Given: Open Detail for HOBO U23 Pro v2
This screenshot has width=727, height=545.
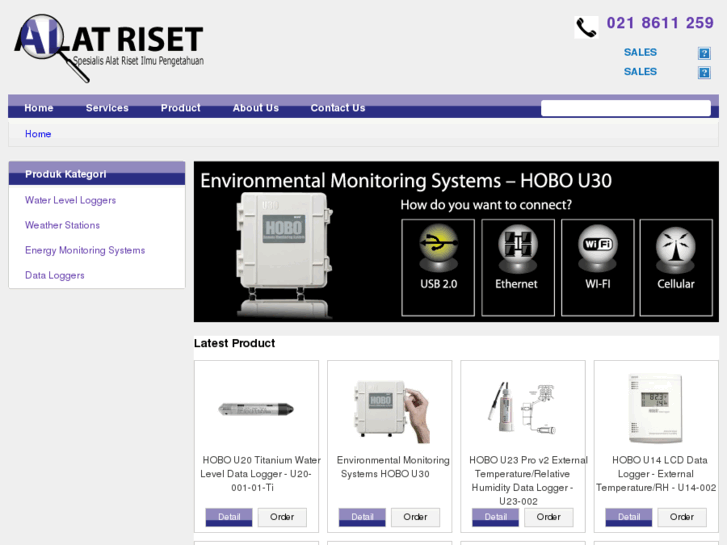Looking at the screenshot, I should 496,517.
